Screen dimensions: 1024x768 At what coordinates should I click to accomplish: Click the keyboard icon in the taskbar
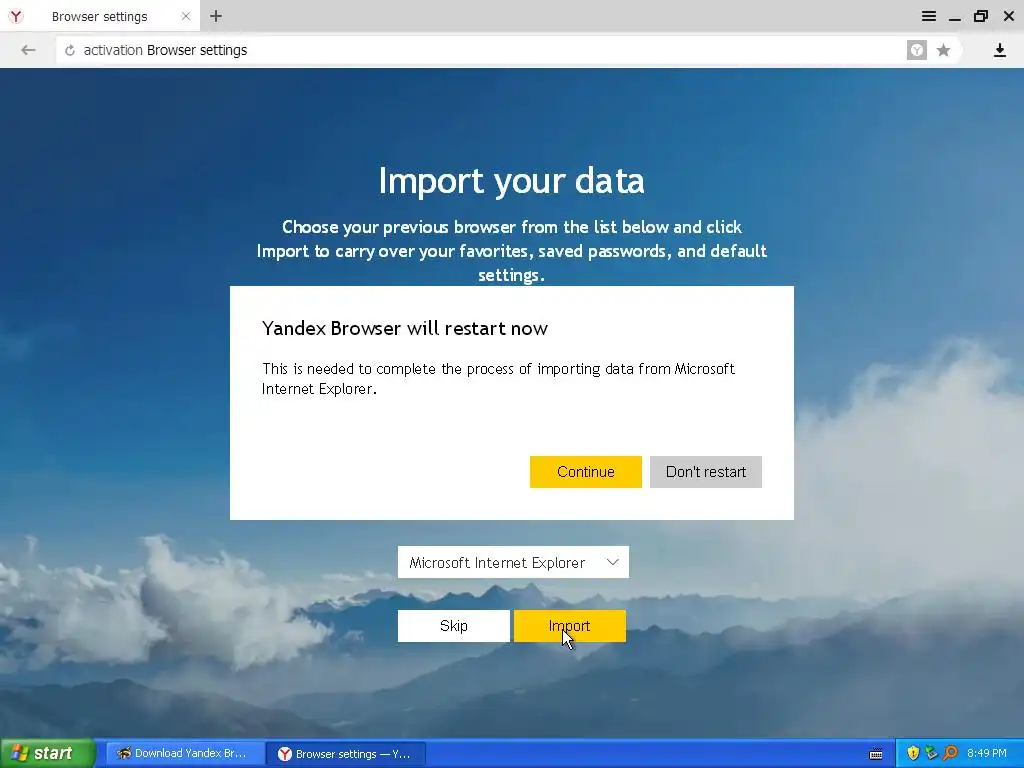(876, 754)
